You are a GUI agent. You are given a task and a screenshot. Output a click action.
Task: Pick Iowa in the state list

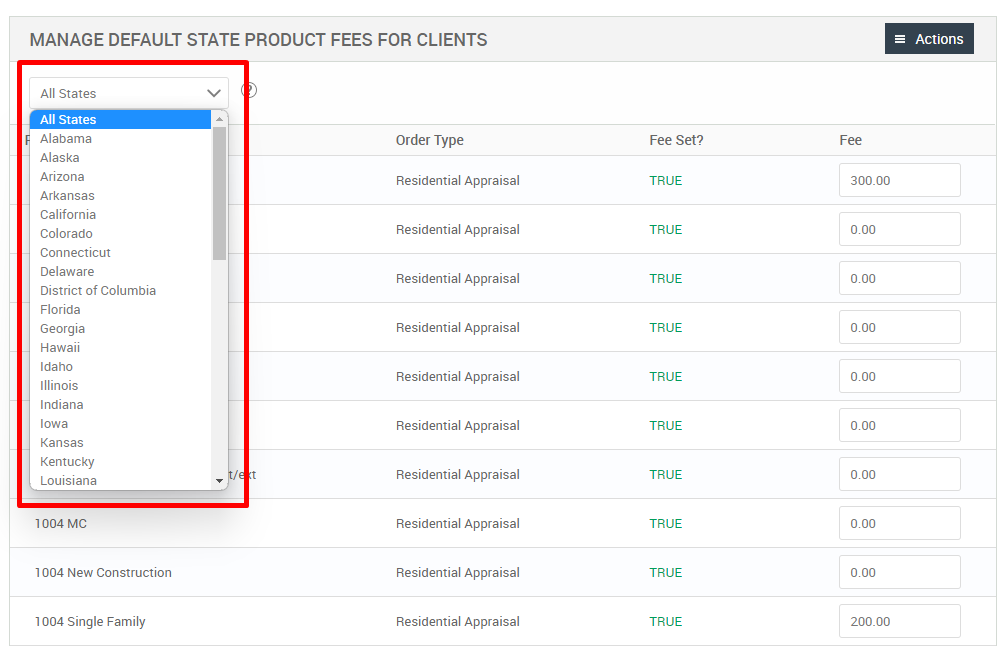[x=121, y=424]
